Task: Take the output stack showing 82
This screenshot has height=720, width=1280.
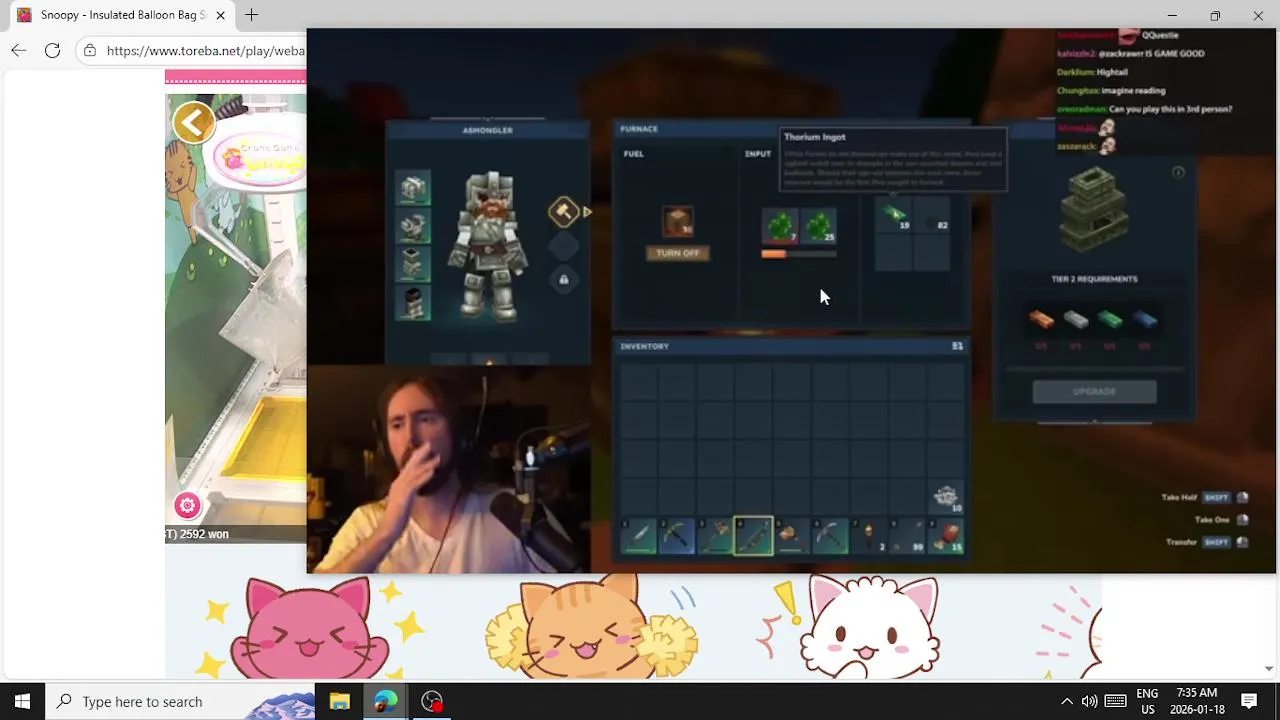Action: tap(932, 216)
